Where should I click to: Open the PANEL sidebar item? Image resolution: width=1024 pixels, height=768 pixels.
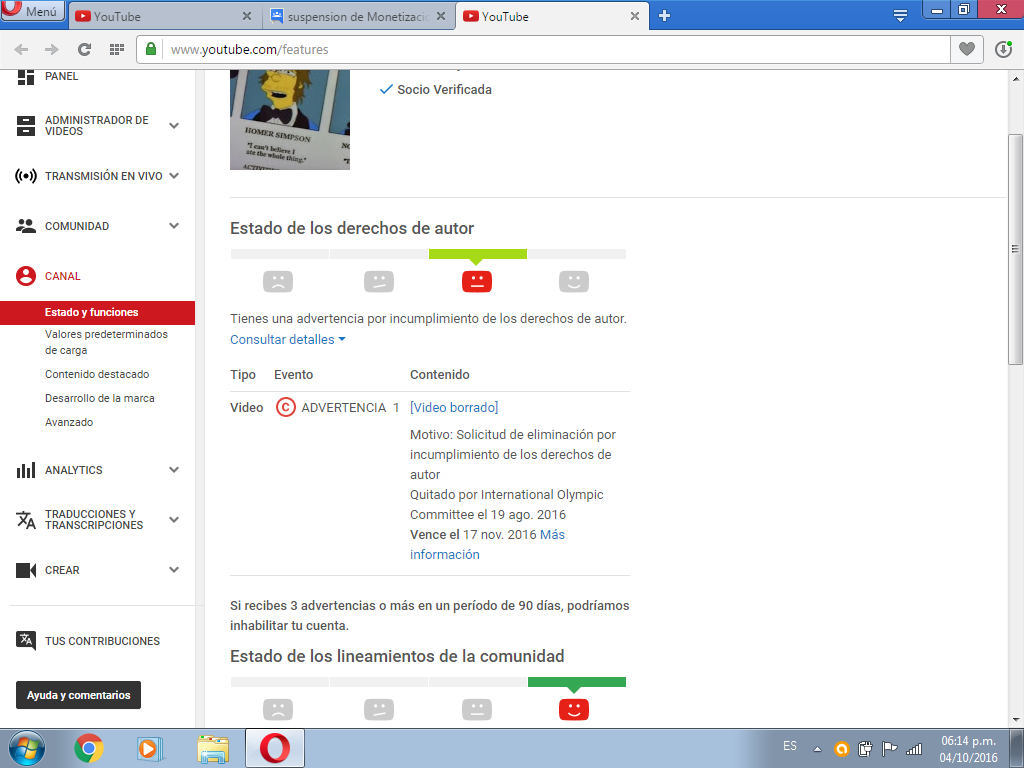click(x=61, y=76)
